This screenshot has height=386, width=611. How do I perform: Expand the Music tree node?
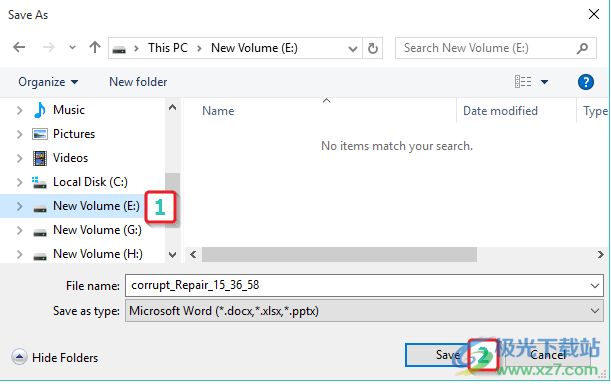tap(19, 111)
